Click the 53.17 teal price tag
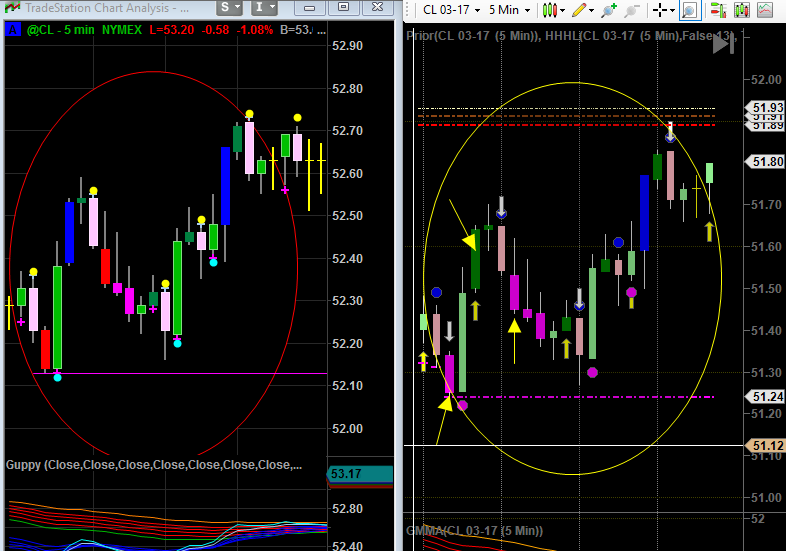The height and width of the screenshot is (551, 786). coord(359,473)
